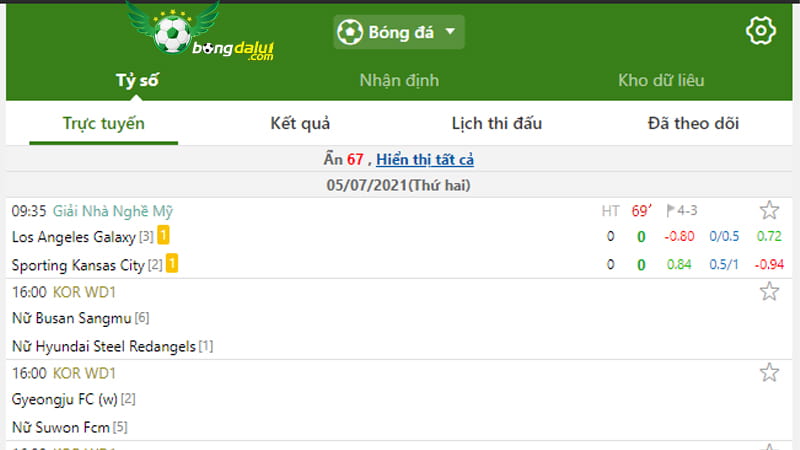Select the Tỷ số tab
The width and height of the screenshot is (800, 450).
point(137,80)
